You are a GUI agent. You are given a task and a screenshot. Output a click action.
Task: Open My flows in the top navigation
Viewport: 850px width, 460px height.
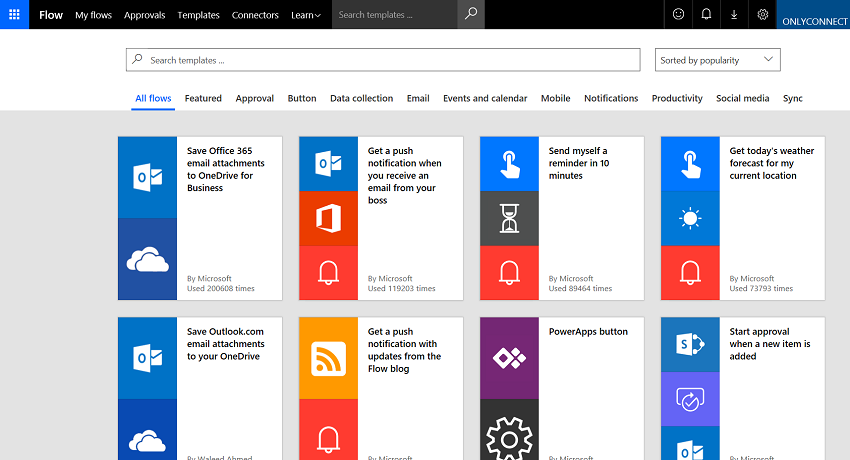coord(93,15)
